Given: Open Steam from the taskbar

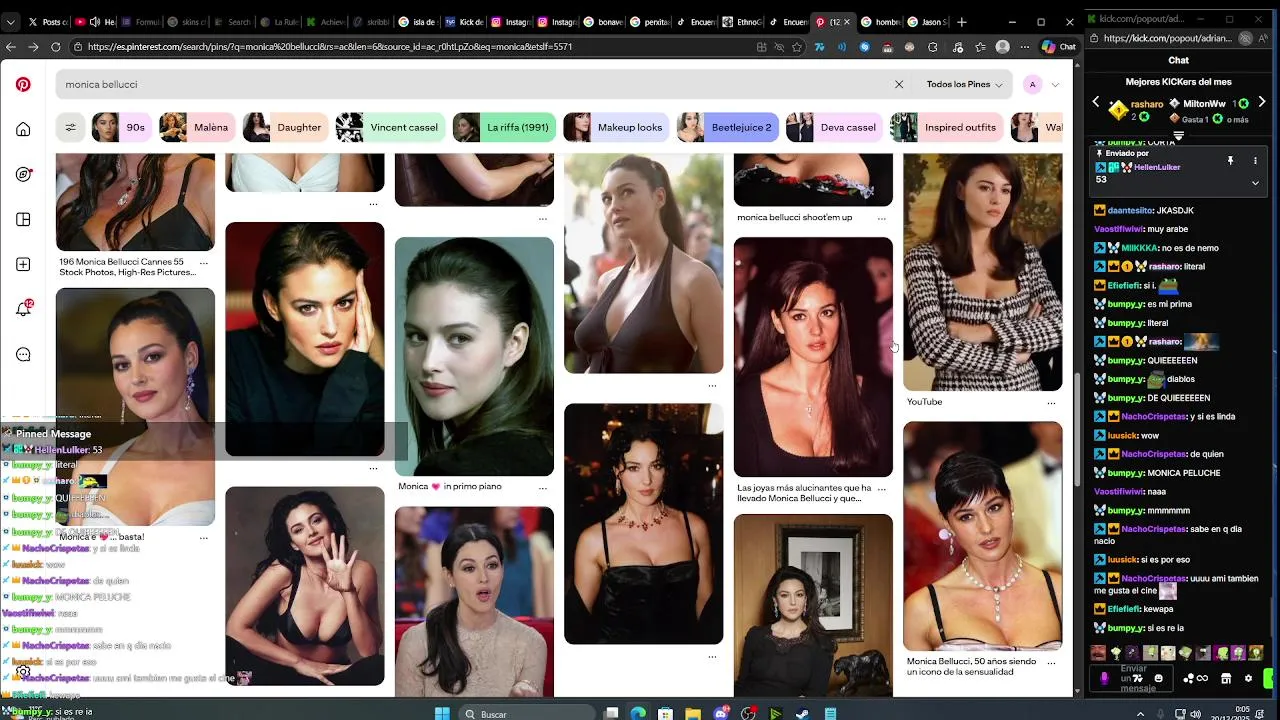Looking at the screenshot, I should coord(803,713).
